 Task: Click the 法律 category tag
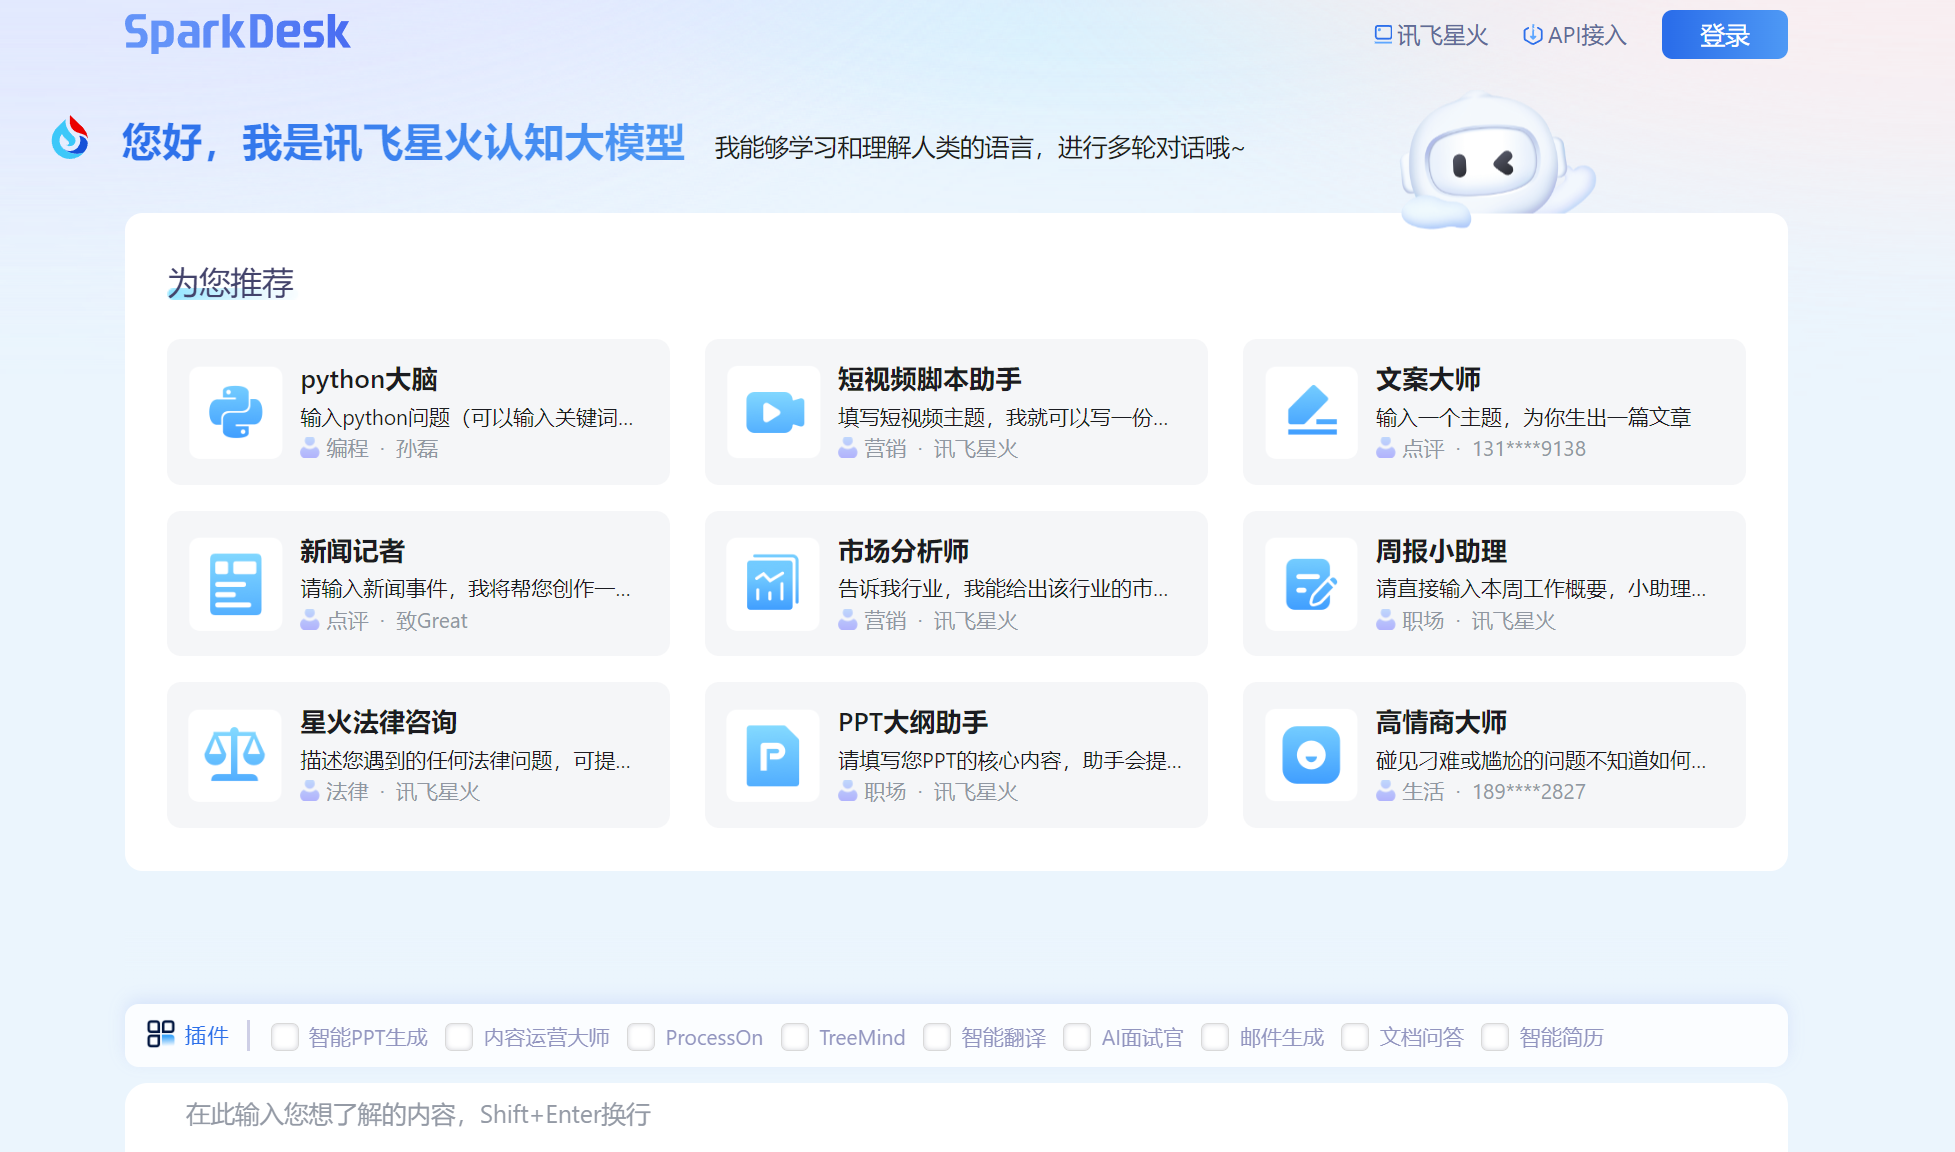(x=347, y=792)
